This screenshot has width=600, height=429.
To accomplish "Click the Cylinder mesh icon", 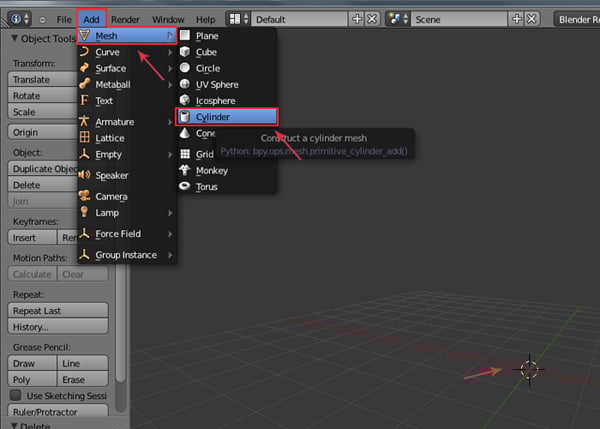I will [x=185, y=116].
